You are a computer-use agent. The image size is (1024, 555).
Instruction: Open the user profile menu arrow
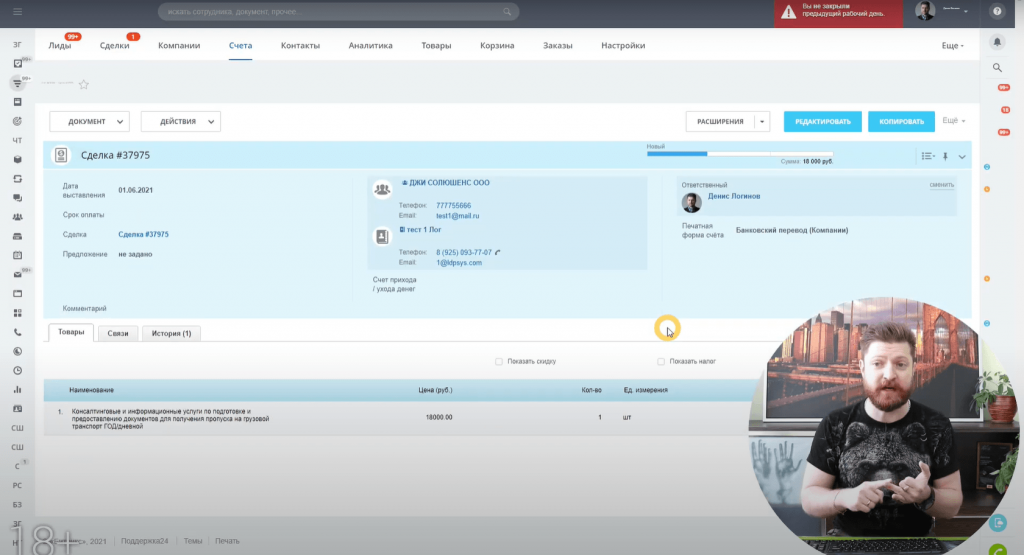(x=966, y=11)
